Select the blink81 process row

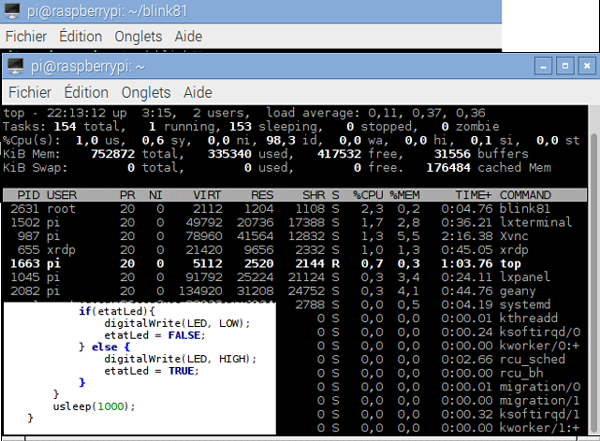(x=295, y=209)
